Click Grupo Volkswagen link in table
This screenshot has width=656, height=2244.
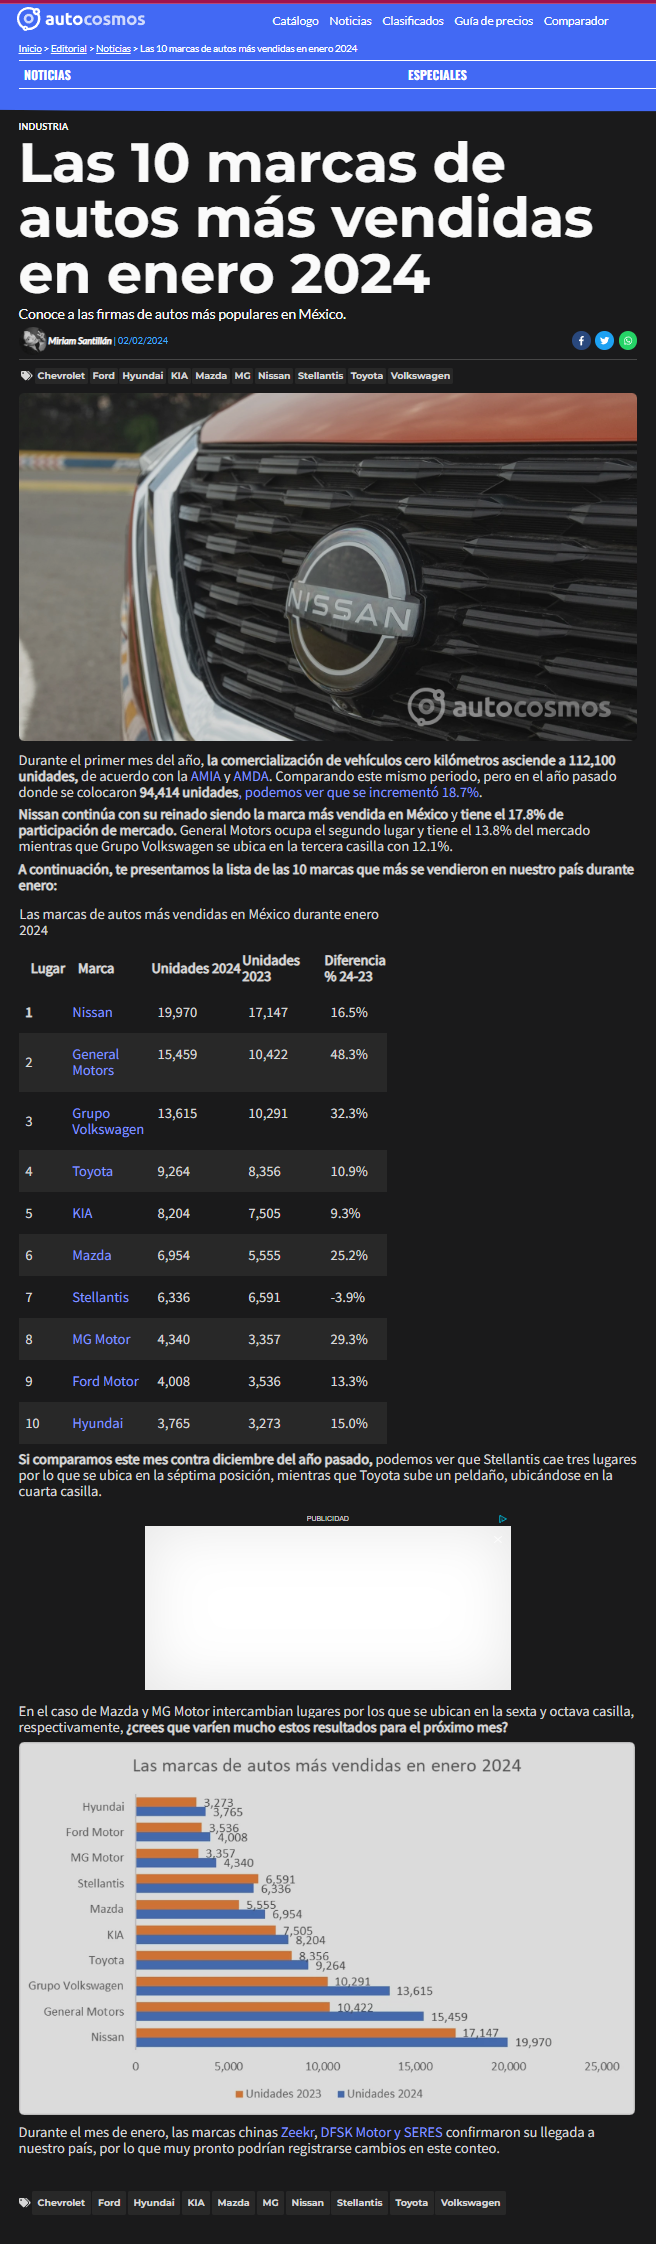108,1121
